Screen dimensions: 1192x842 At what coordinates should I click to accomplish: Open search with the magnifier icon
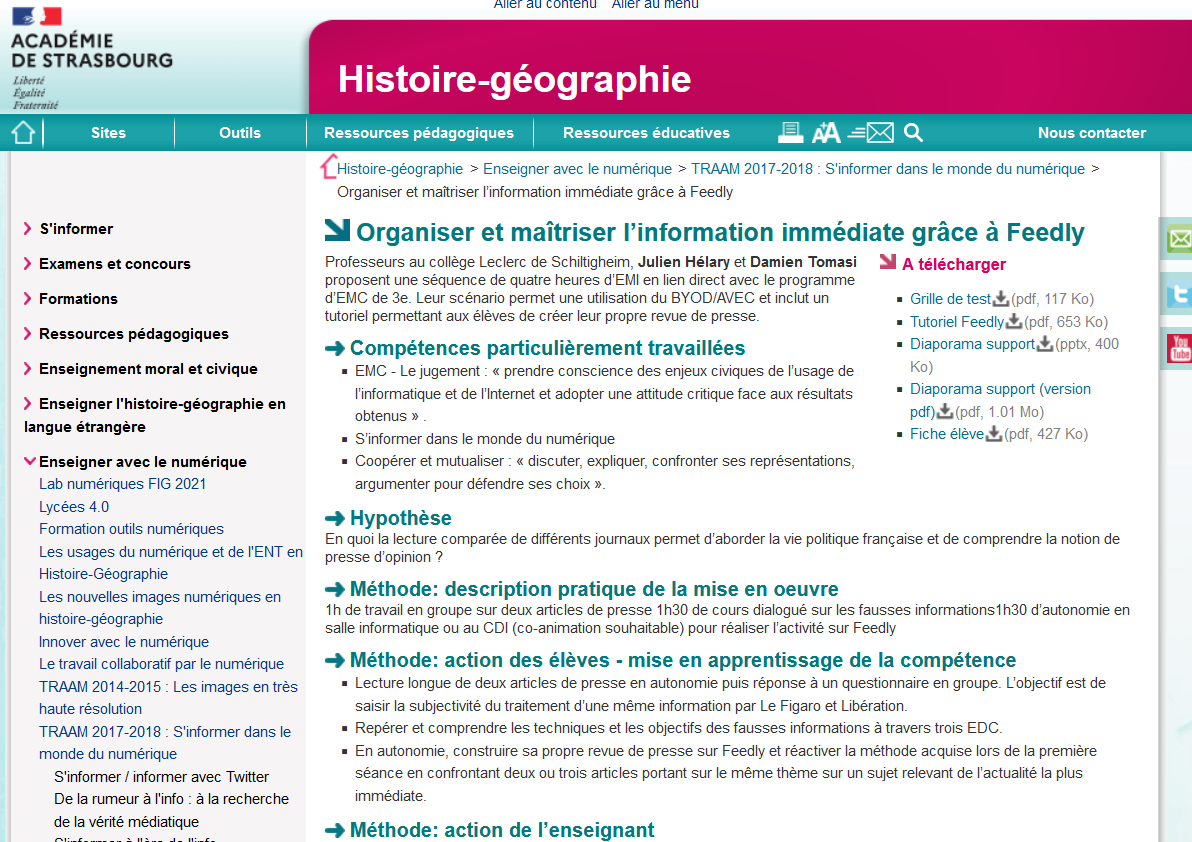pyautogui.click(x=913, y=132)
